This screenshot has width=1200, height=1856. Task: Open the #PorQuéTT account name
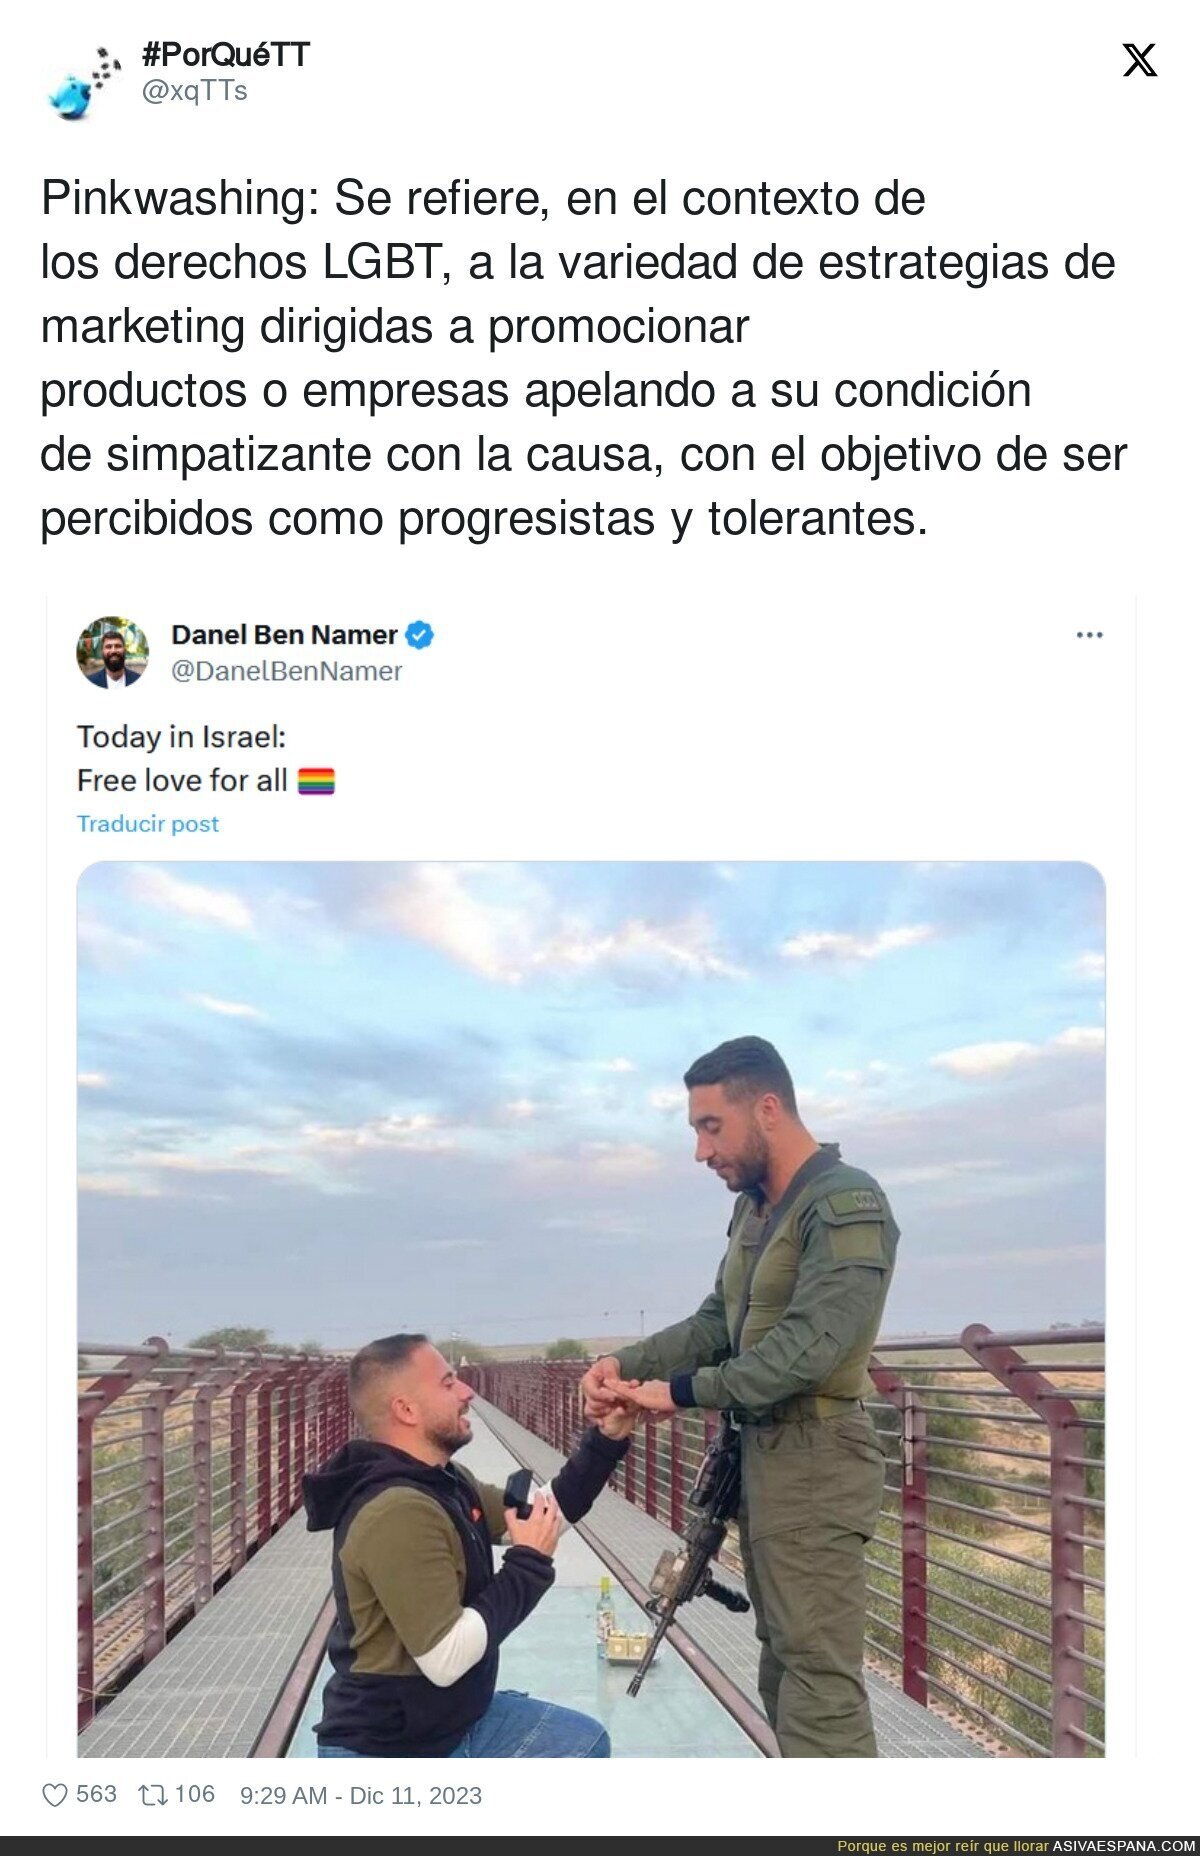click(226, 55)
